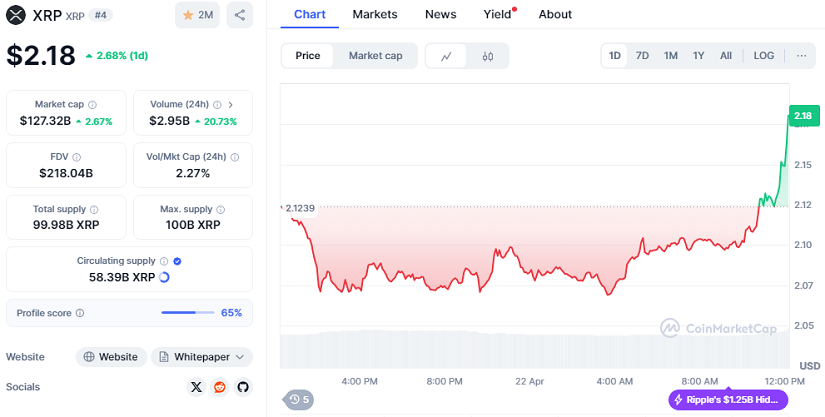This screenshot has height=417, width=825.
Task: Click the Market cap info icon
Action: [x=93, y=104]
